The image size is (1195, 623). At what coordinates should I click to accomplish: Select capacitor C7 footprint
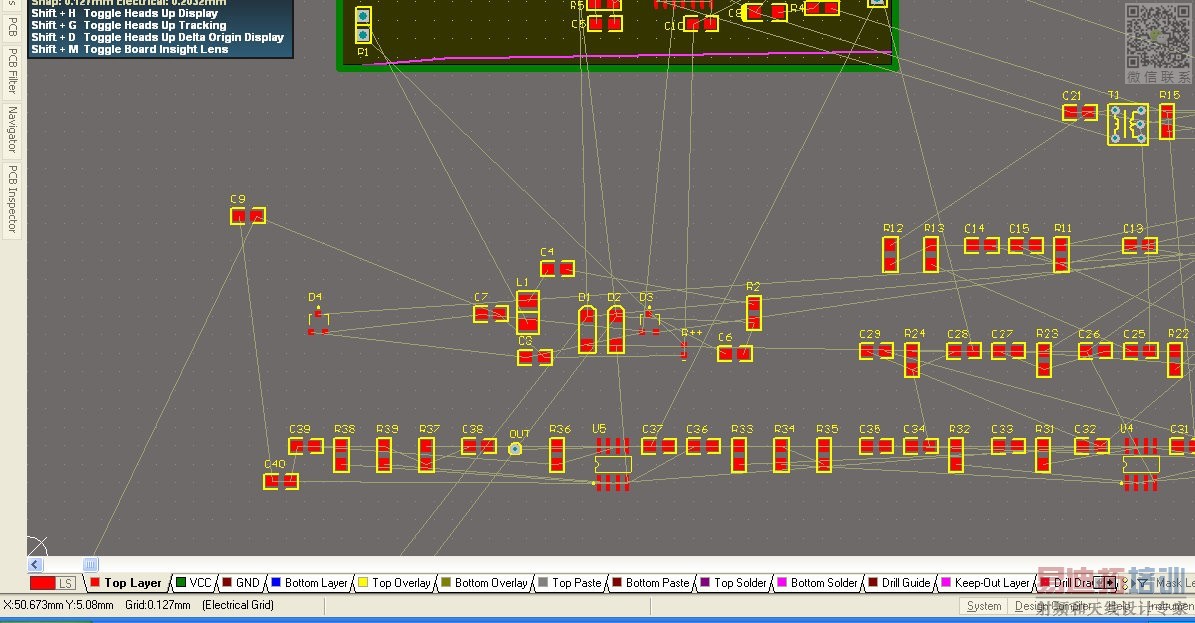(491, 313)
